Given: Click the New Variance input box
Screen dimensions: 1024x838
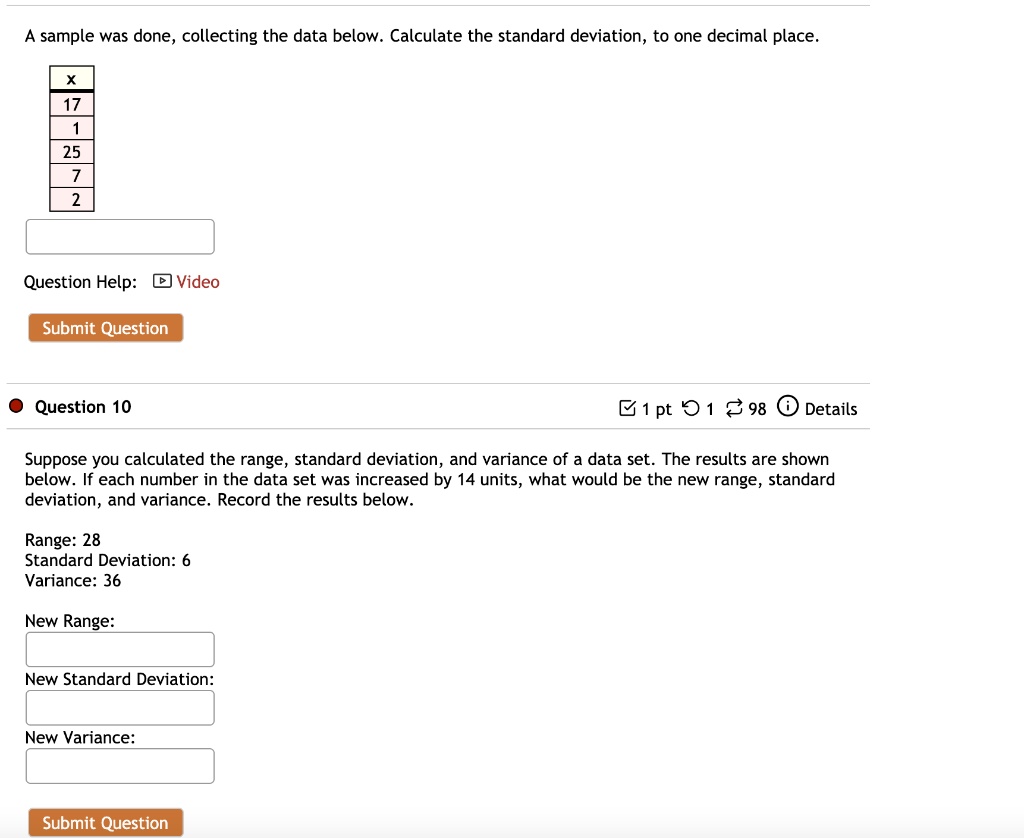Looking at the screenshot, I should coord(120,765).
